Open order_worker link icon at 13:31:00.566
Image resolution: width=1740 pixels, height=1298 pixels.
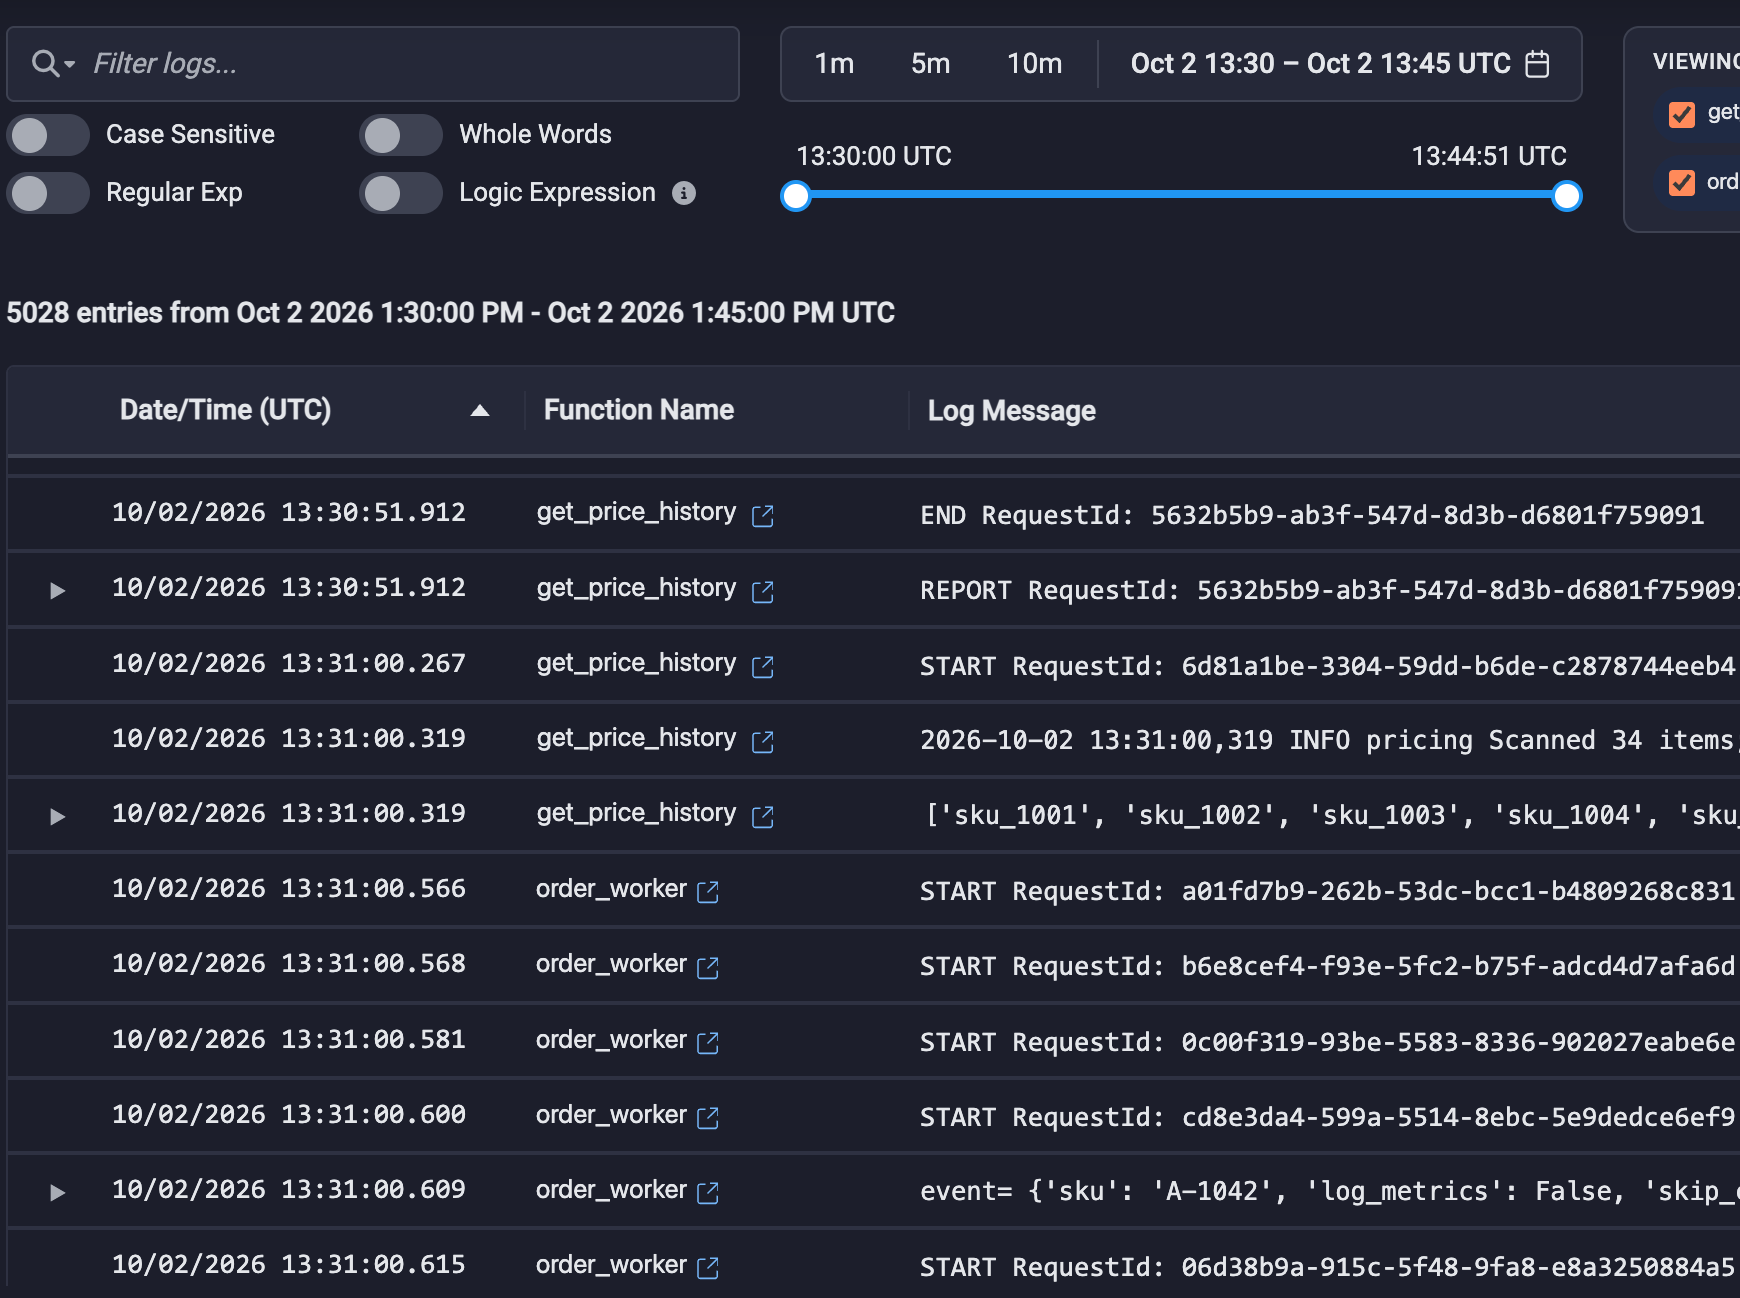coord(708,892)
